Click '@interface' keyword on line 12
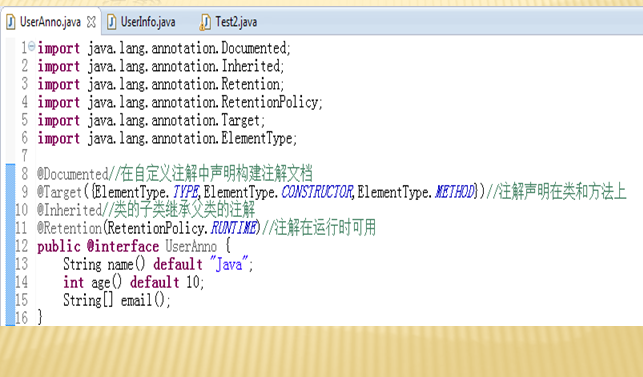 click(x=123, y=246)
